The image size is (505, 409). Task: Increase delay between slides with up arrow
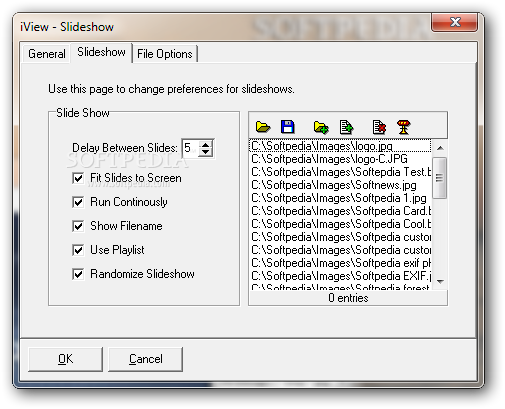pyautogui.click(x=205, y=144)
